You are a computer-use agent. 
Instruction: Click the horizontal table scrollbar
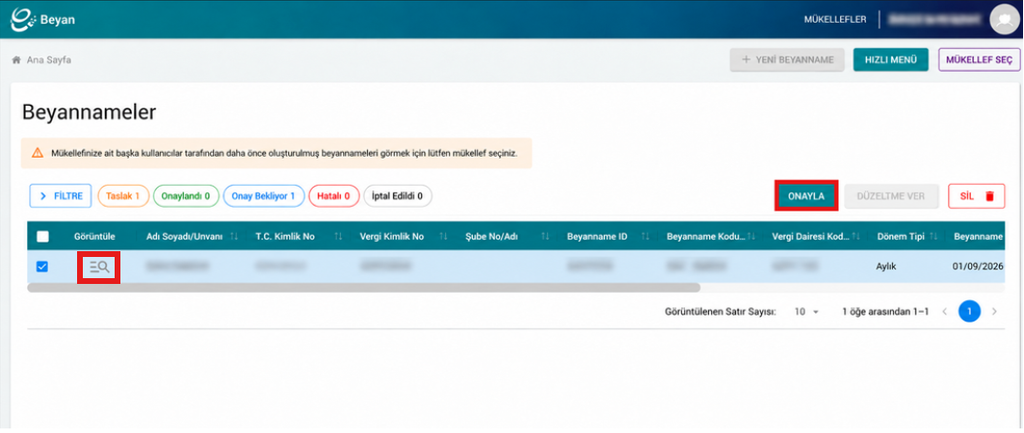[x=364, y=287]
